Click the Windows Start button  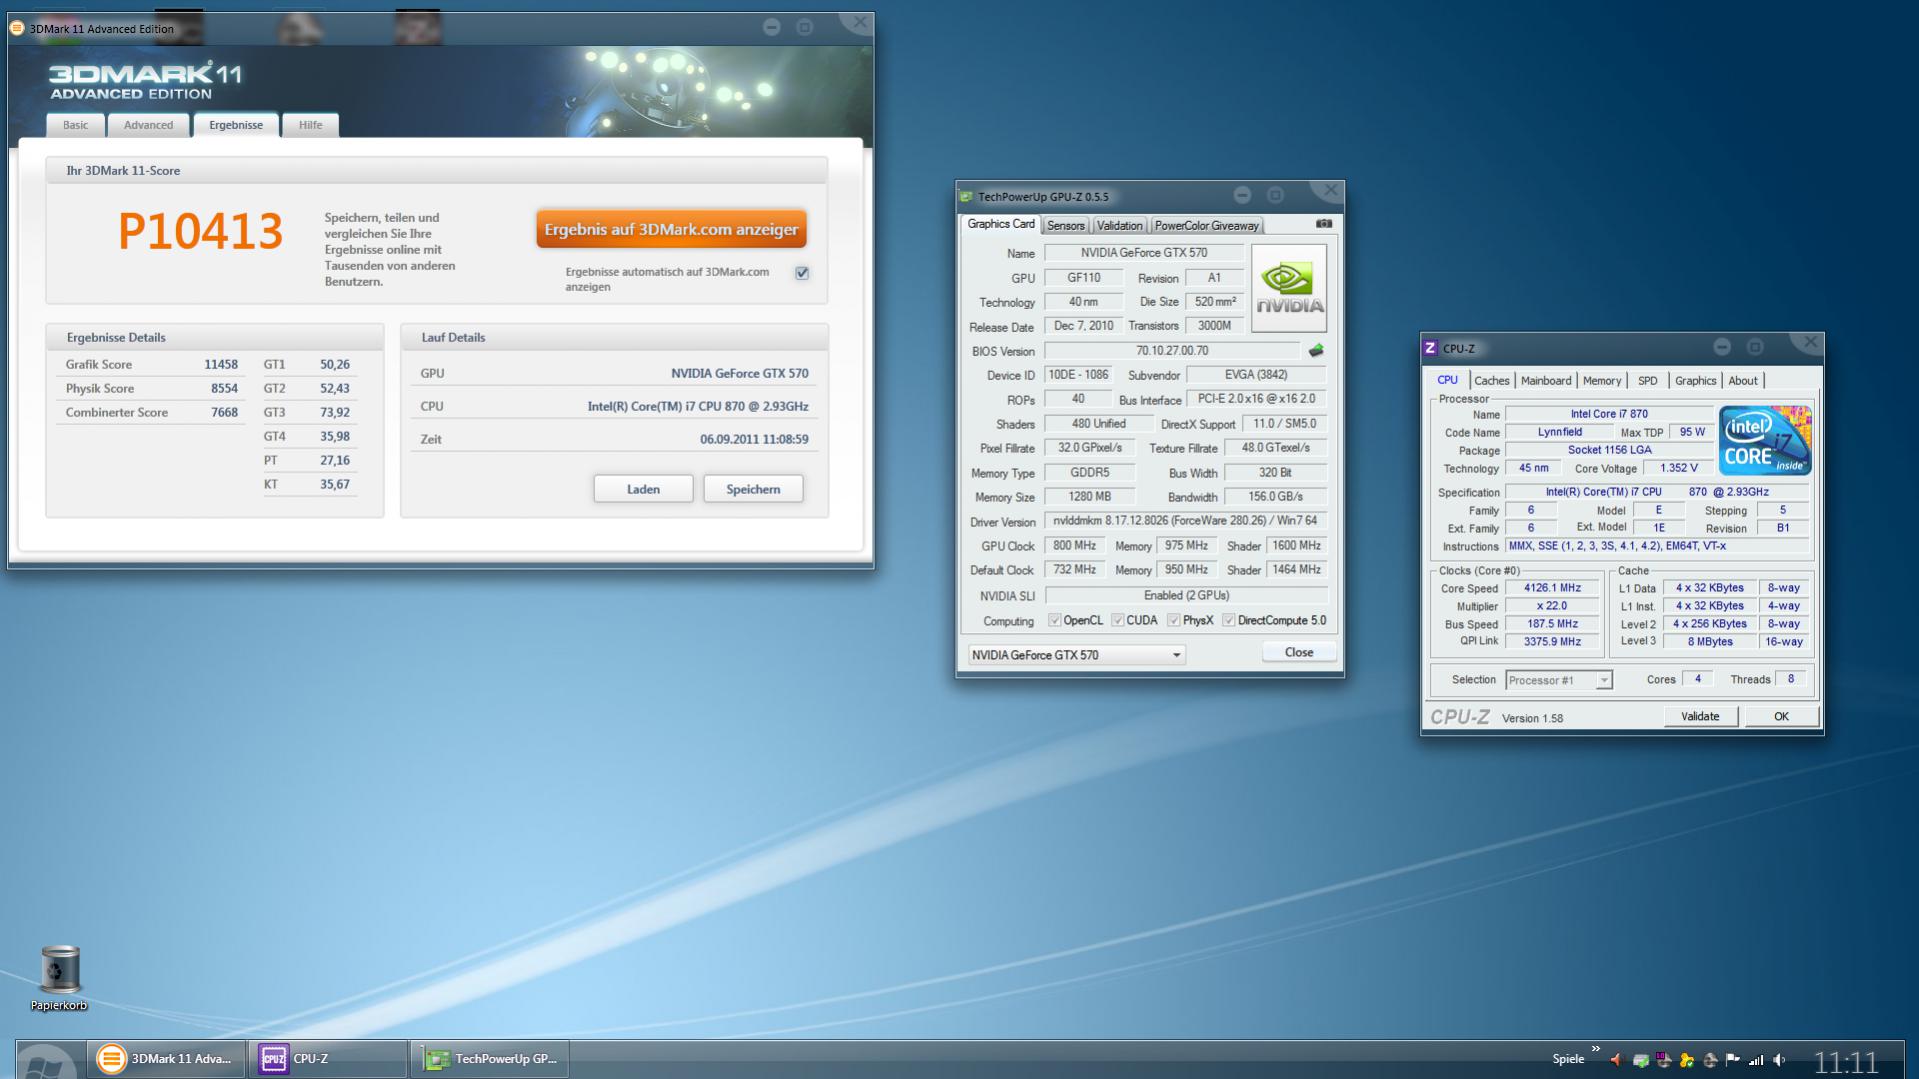click(x=46, y=1061)
